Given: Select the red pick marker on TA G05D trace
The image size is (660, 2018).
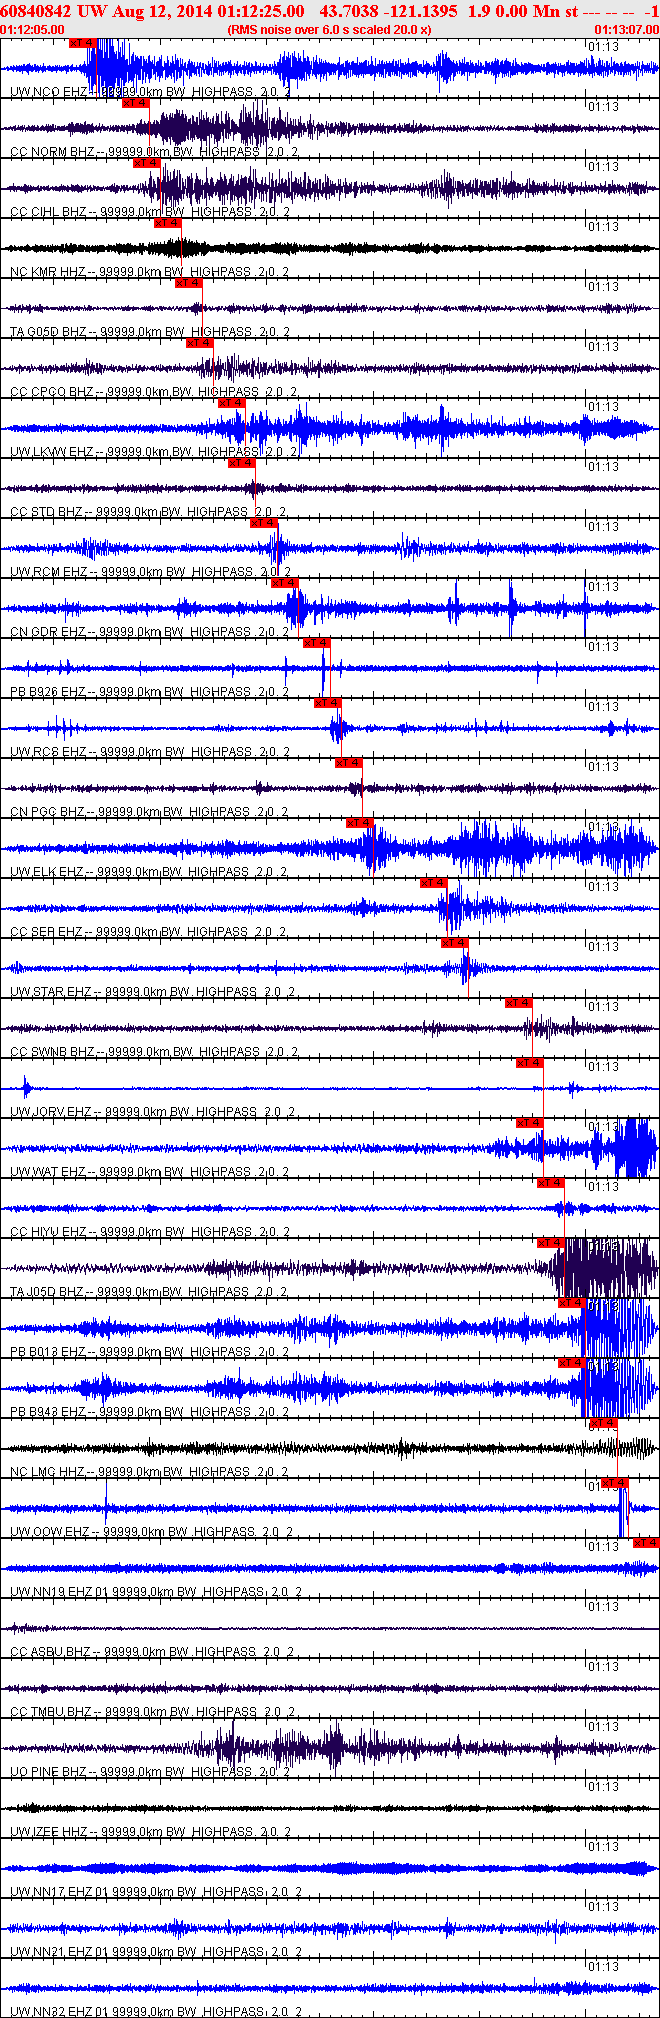Looking at the screenshot, I should point(188,283).
